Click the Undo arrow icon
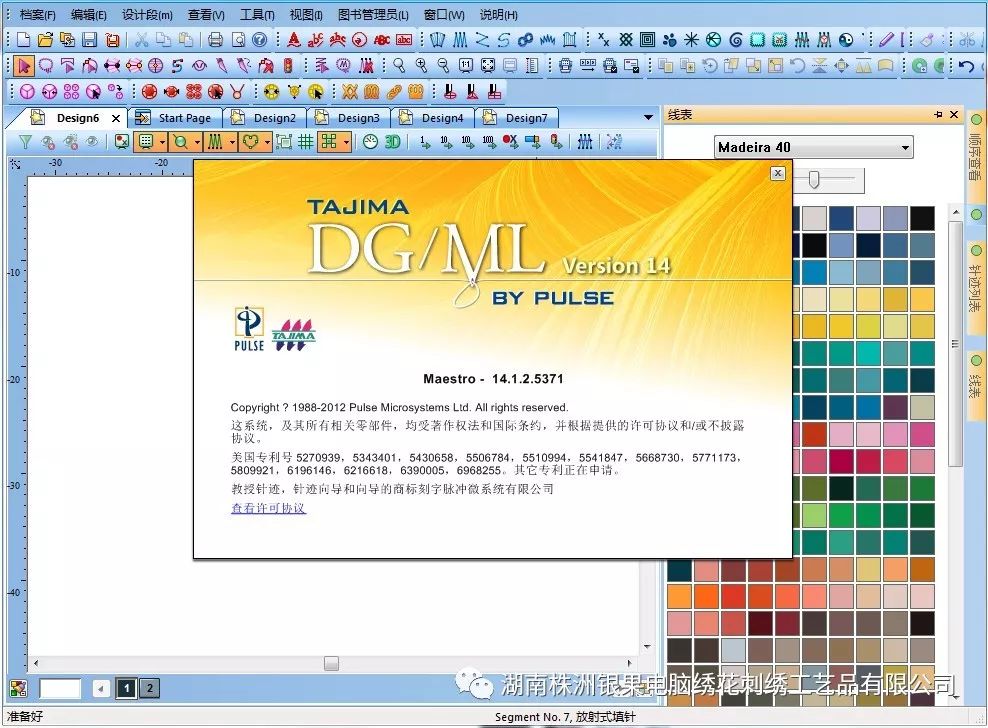988x728 pixels. (x=965, y=66)
